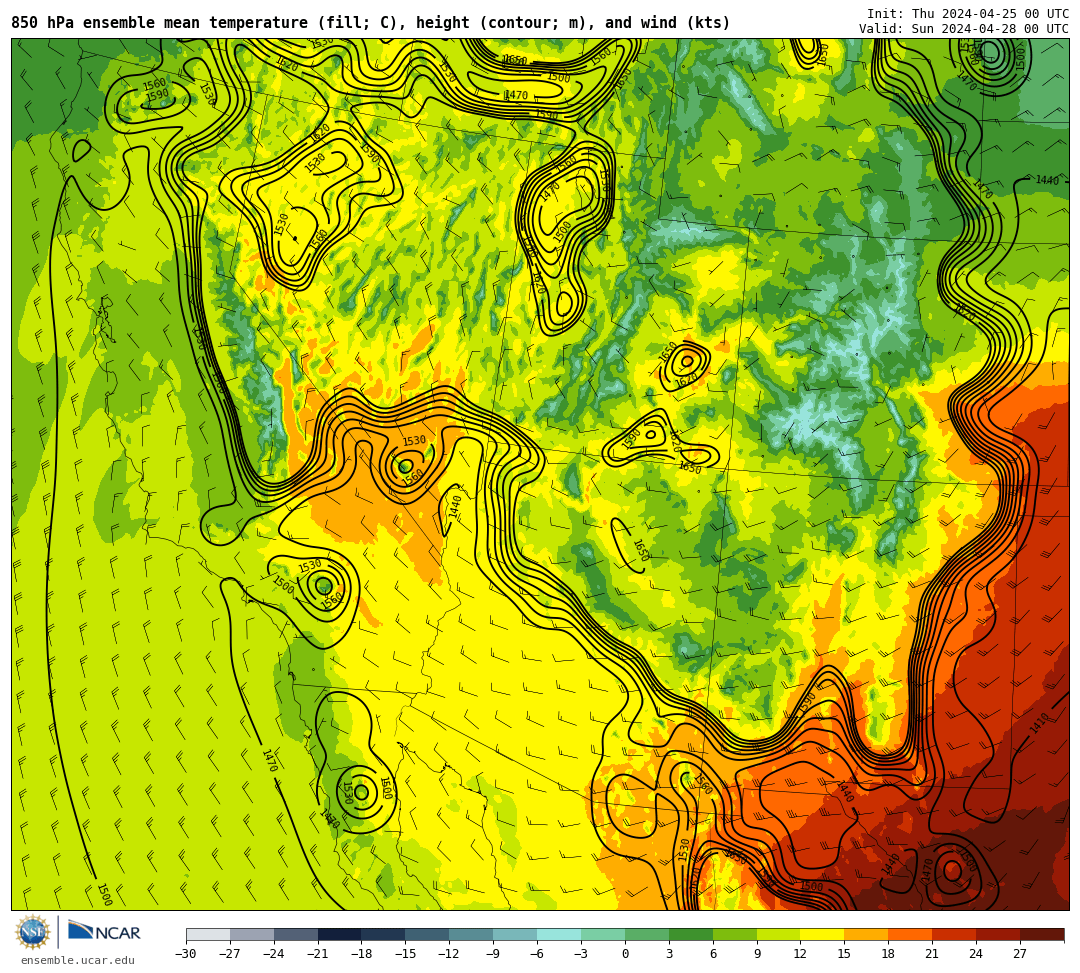Pick the light cyan swatch between −6 and −3
Viewport: 1080px width, 973px height.
(x=559, y=934)
